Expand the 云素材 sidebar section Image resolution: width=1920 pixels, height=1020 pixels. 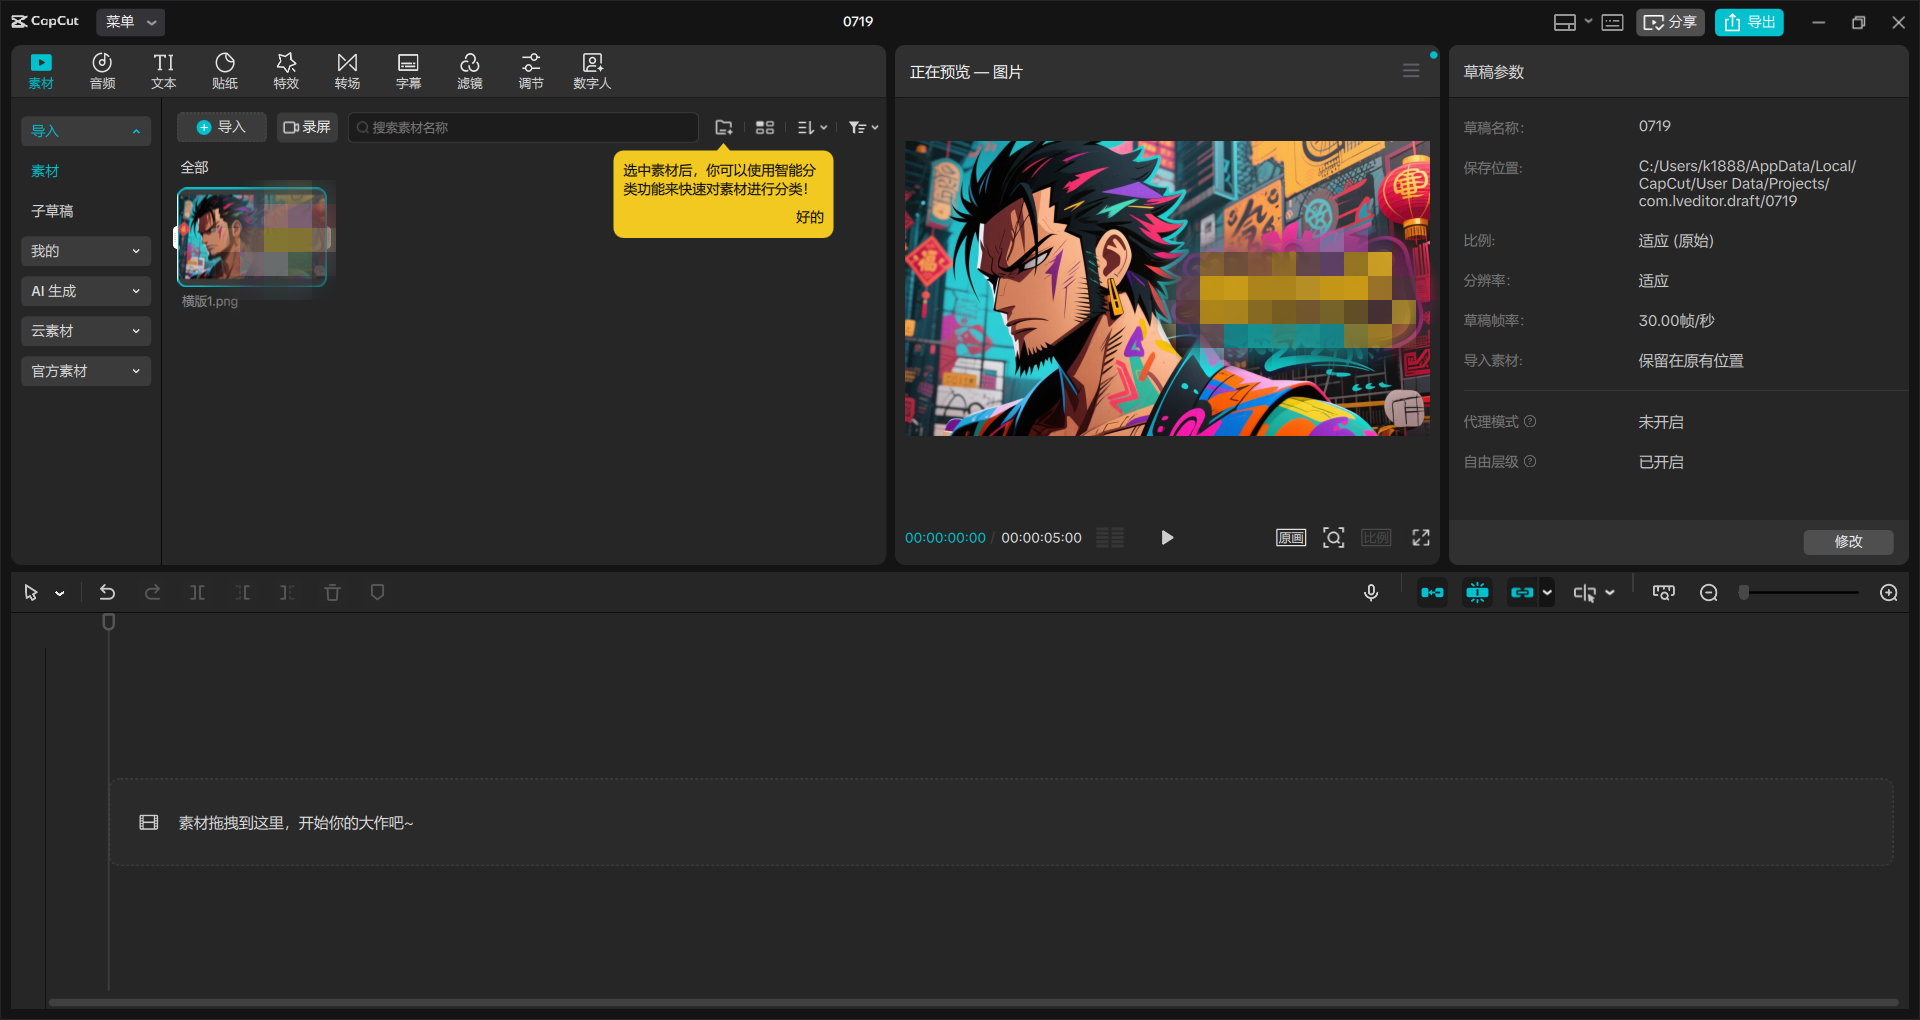coord(86,331)
